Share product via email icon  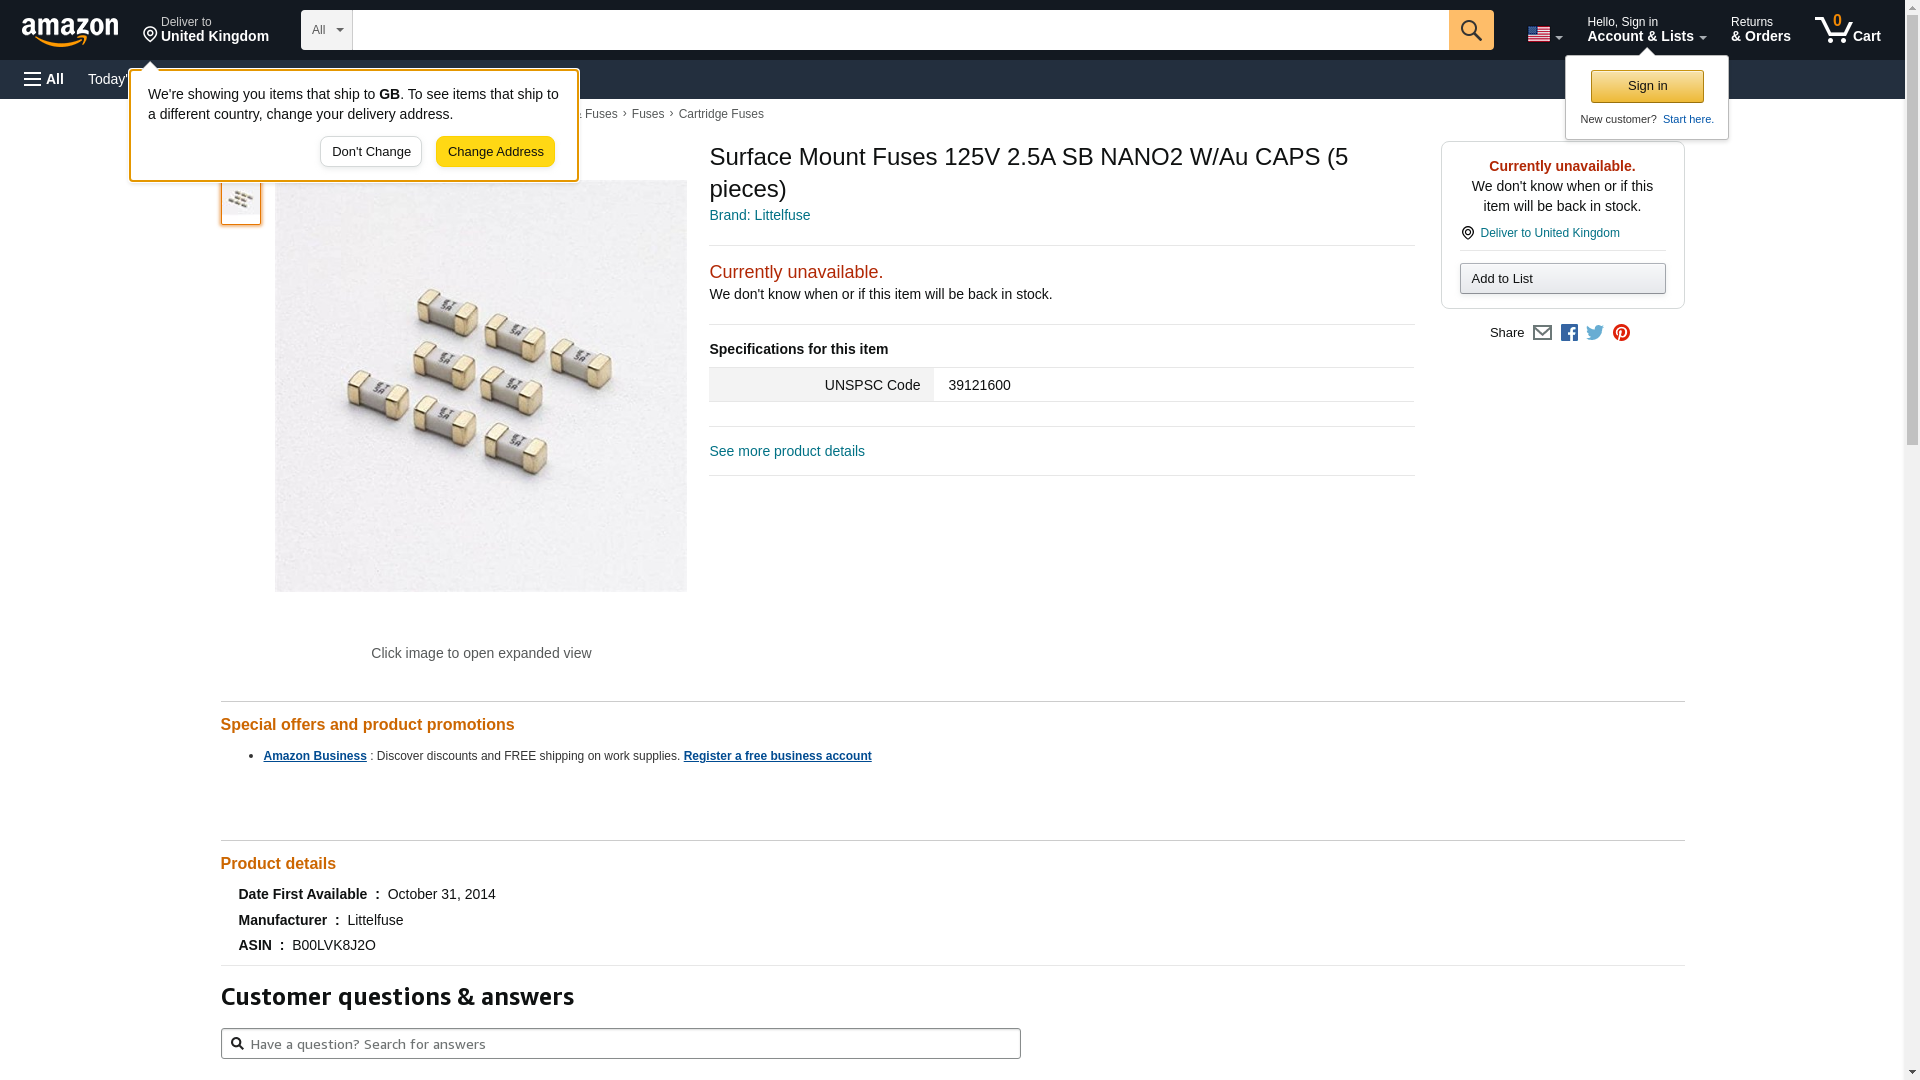(x=1542, y=333)
